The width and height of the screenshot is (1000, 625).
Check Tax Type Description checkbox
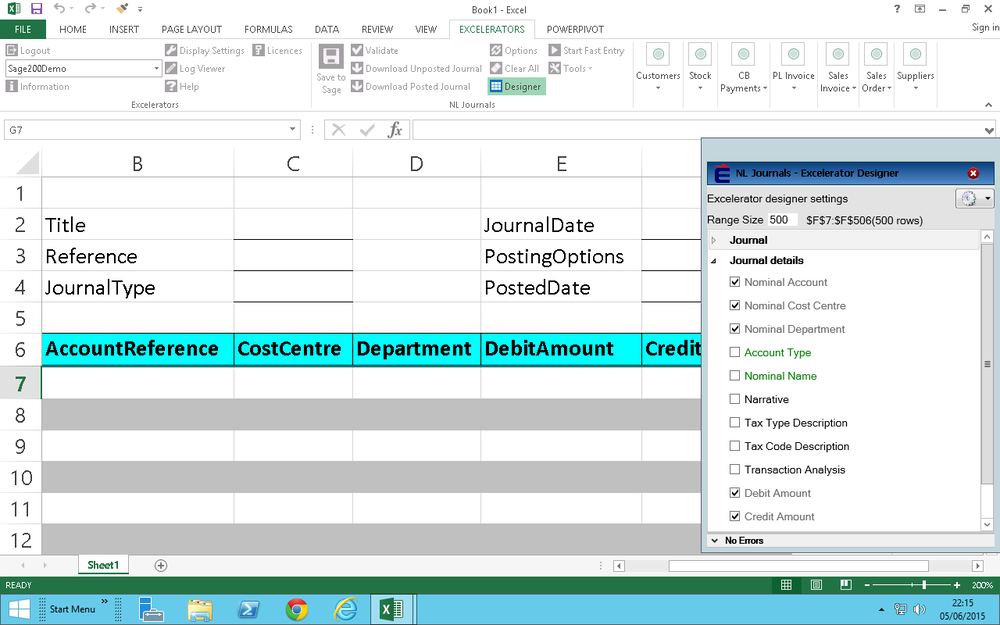735,423
